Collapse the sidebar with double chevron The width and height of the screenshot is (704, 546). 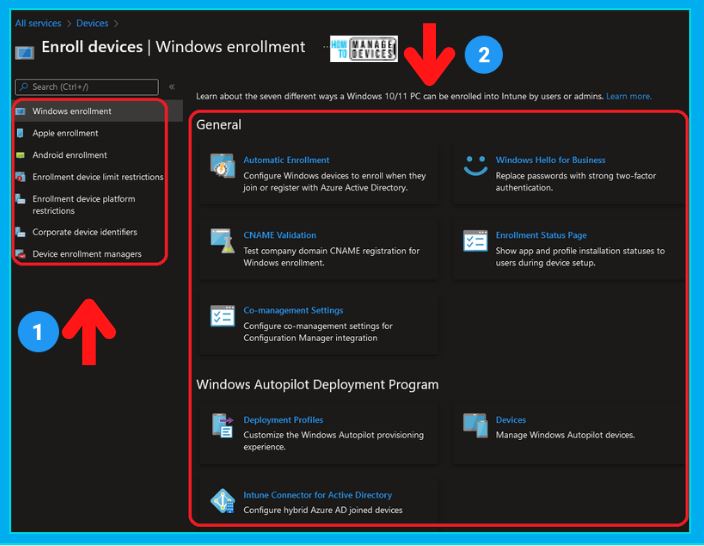pyautogui.click(x=172, y=87)
